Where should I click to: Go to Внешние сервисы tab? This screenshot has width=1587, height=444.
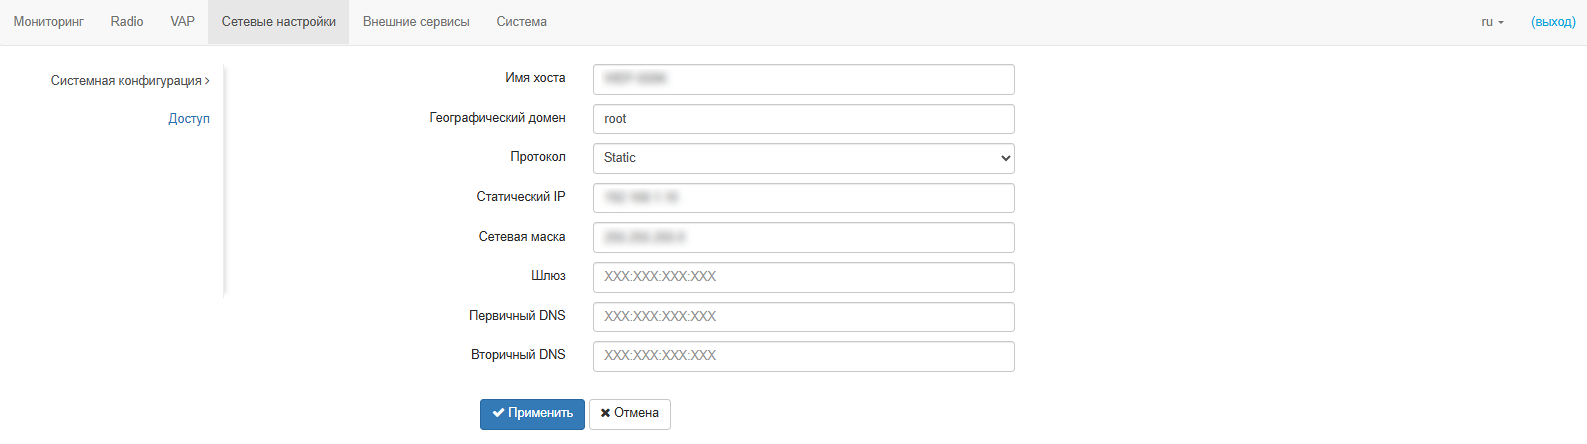coord(416,22)
